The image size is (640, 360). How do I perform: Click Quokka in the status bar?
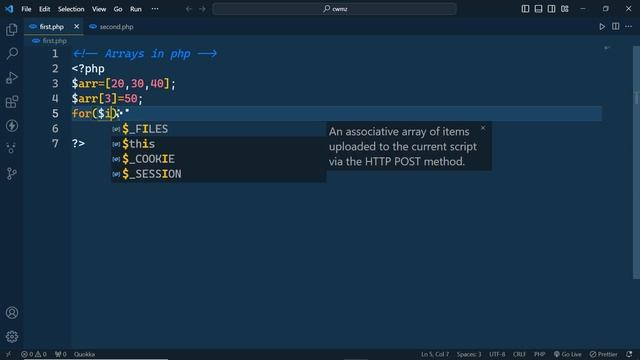[x=84, y=354]
